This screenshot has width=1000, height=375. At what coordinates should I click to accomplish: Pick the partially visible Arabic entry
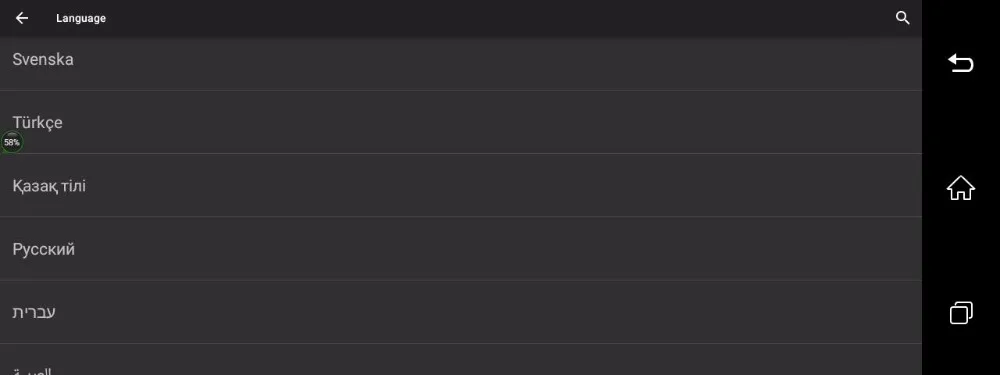click(461, 360)
